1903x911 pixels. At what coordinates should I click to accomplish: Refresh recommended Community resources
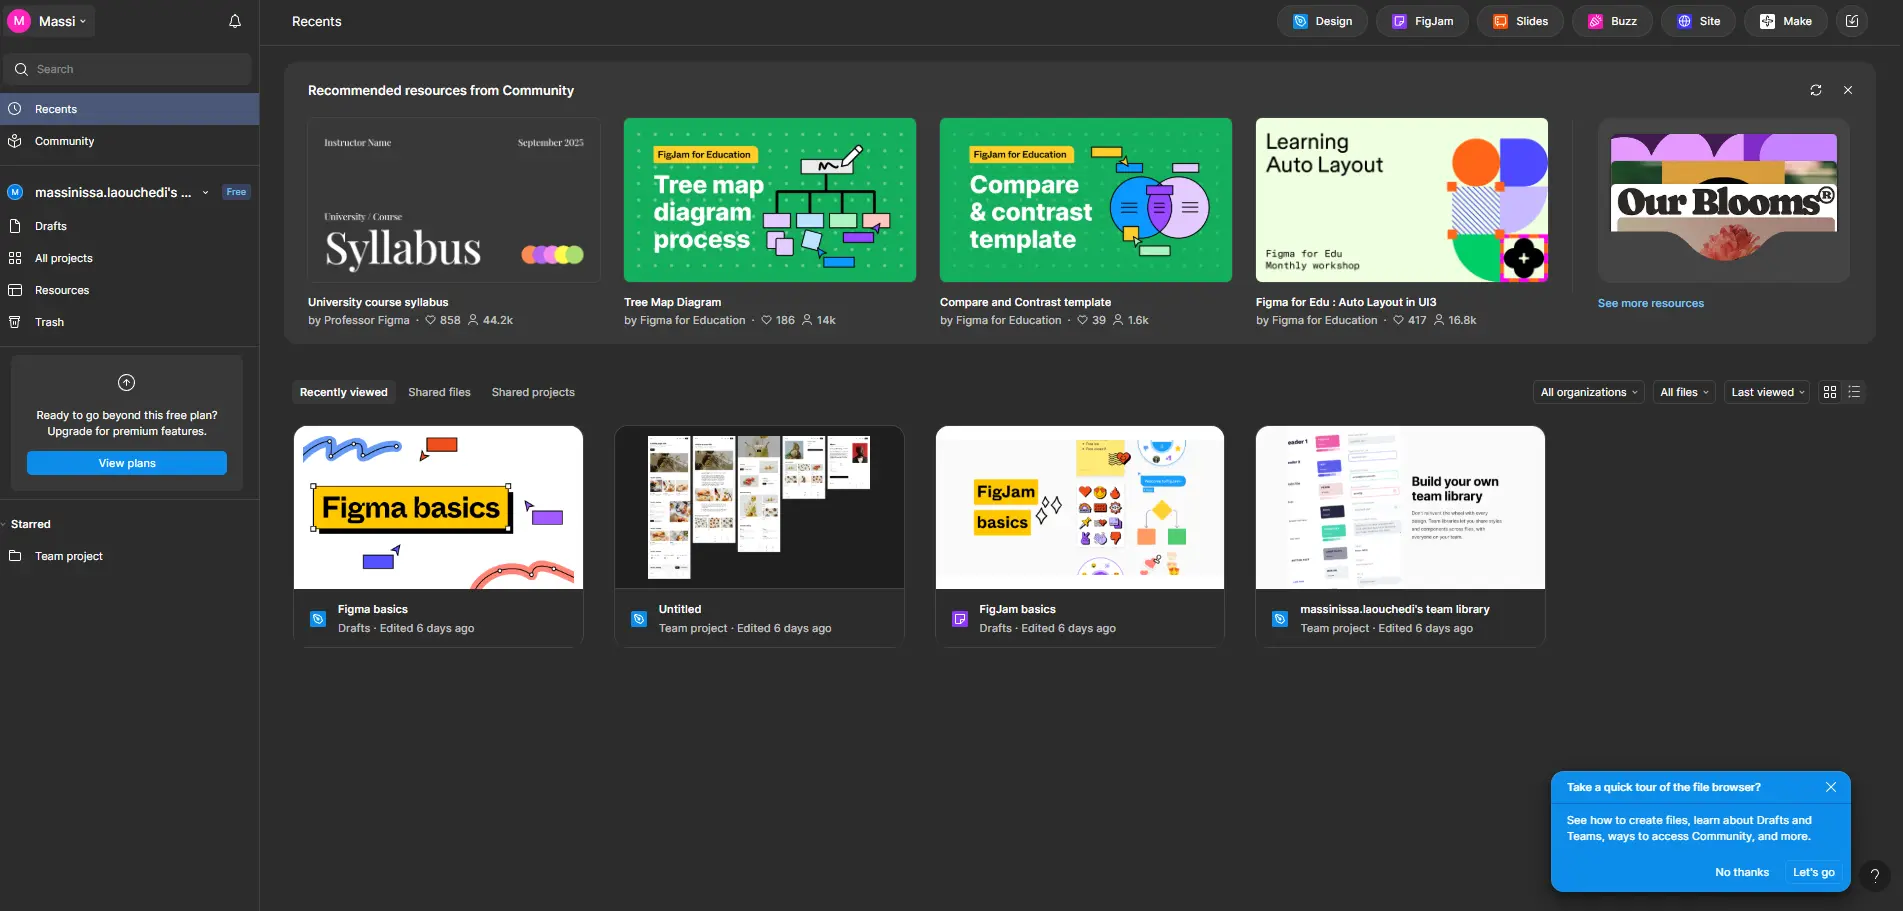1815,90
